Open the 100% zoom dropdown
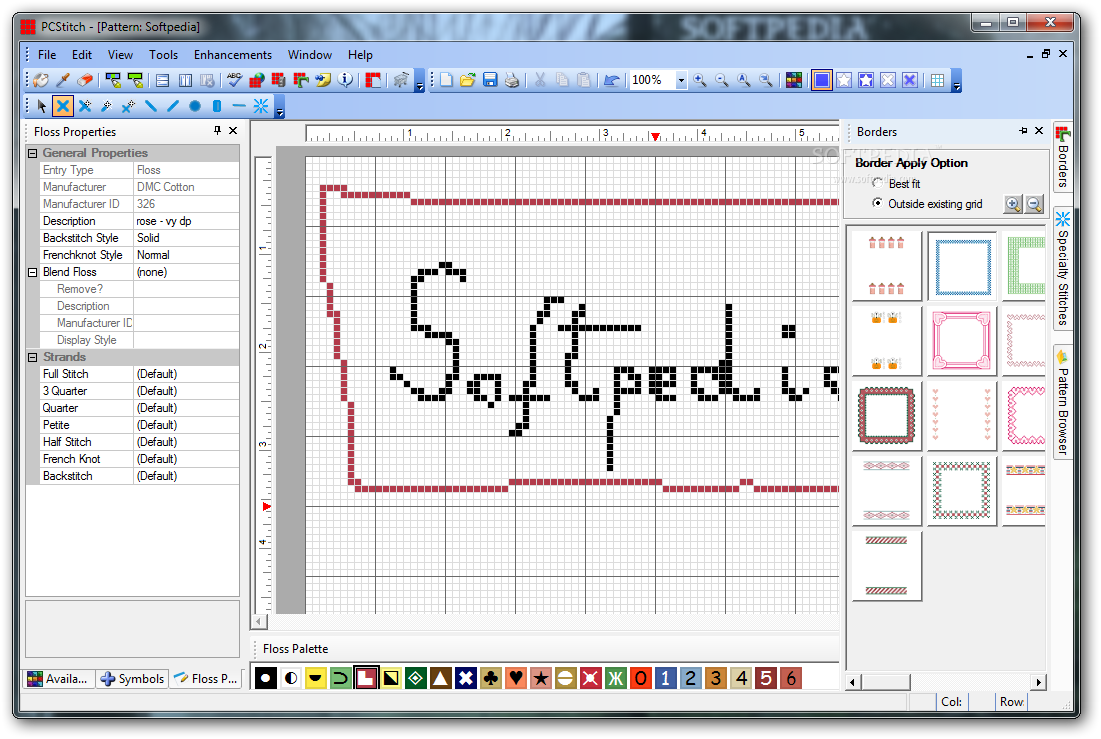Viewport: 1101px width, 739px height. pos(680,80)
